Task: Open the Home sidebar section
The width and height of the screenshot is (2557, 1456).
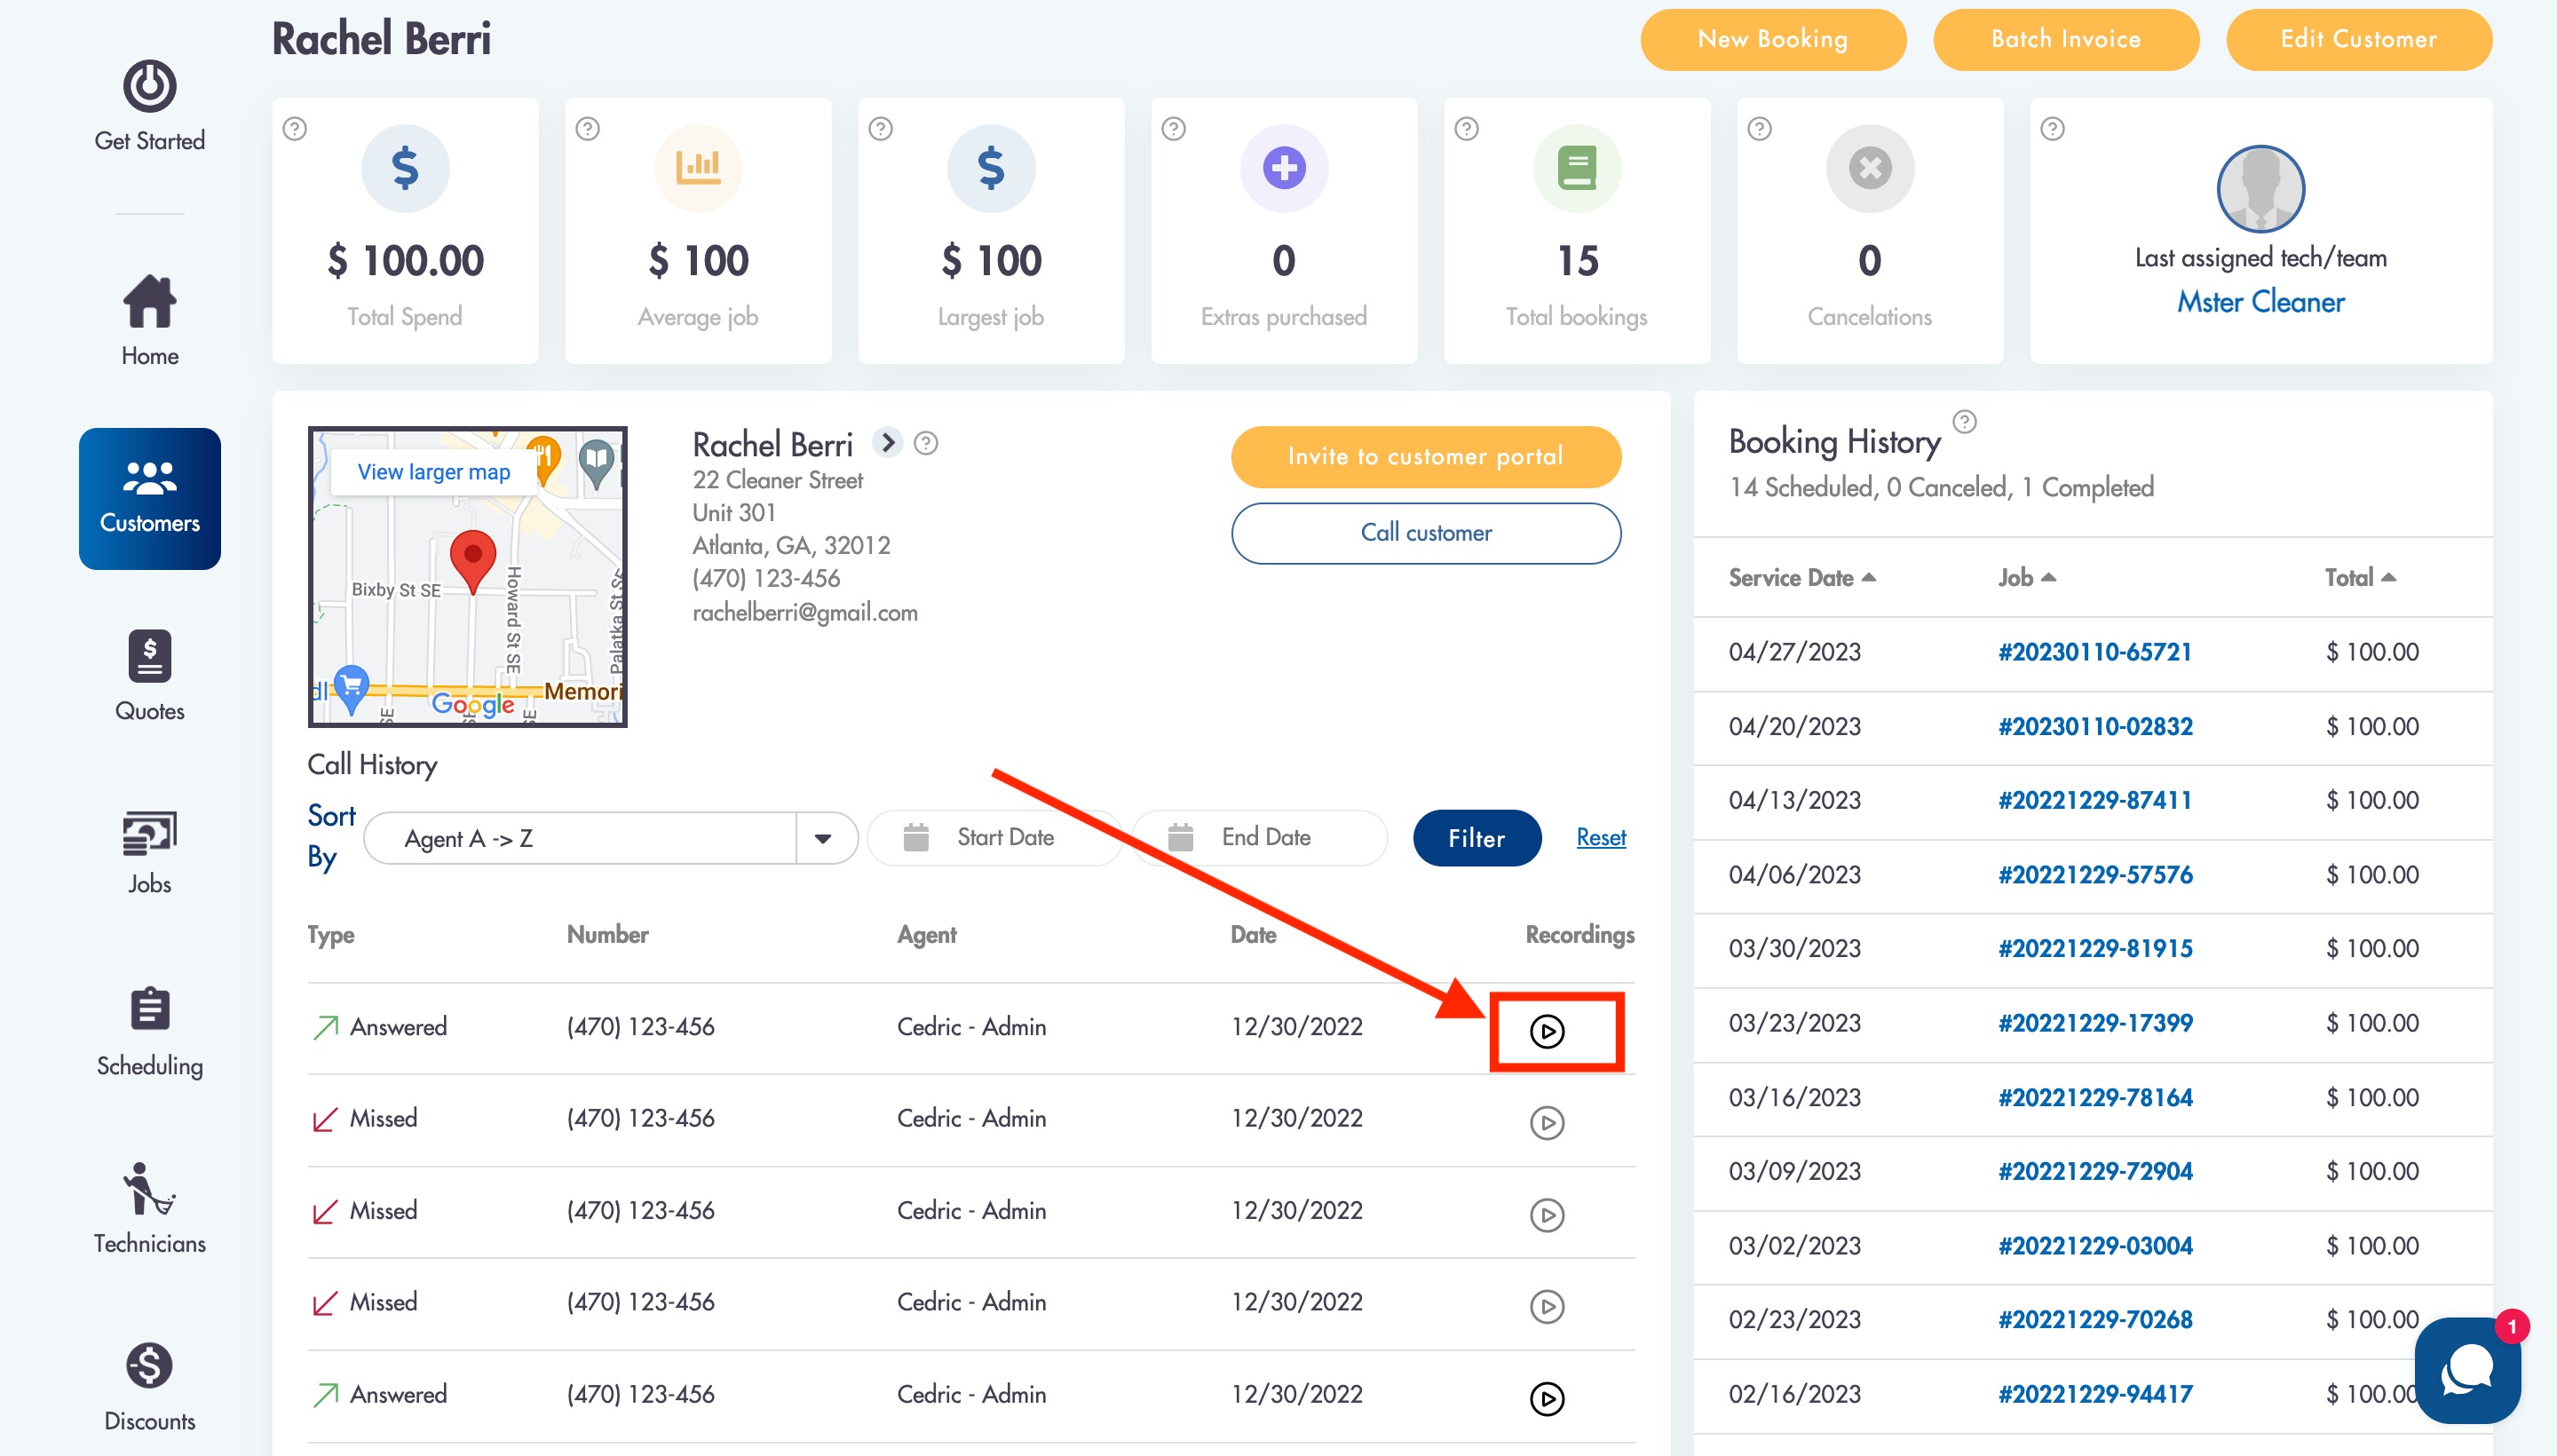Action: [149, 320]
